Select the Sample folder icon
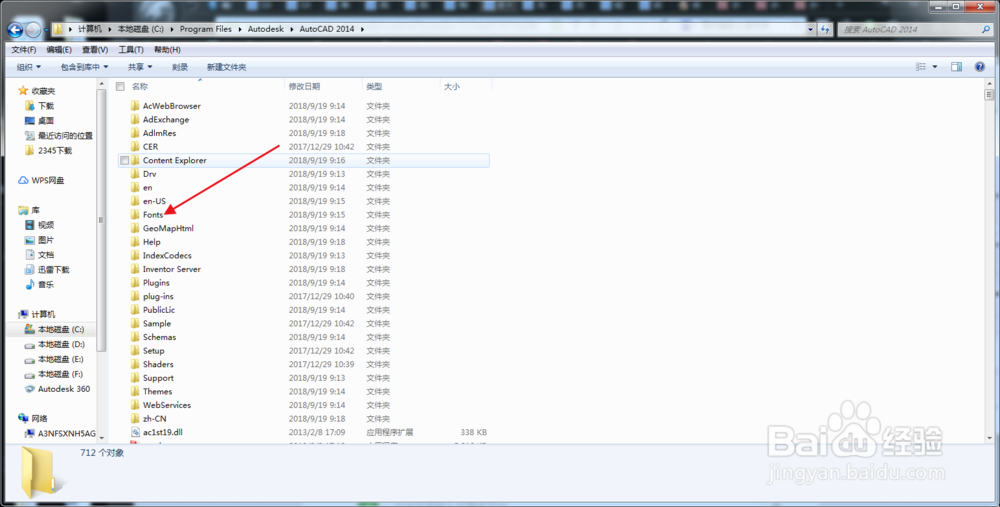 (135, 323)
